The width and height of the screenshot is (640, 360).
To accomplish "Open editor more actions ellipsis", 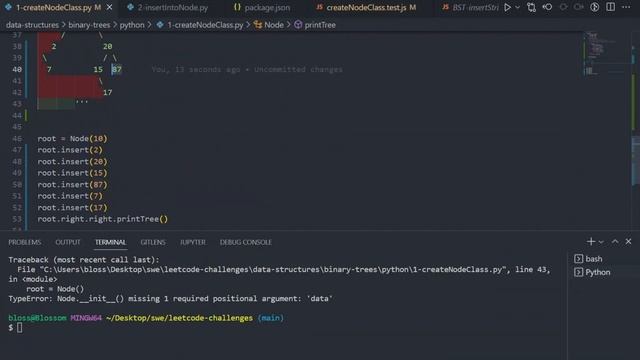I will (626, 7).
